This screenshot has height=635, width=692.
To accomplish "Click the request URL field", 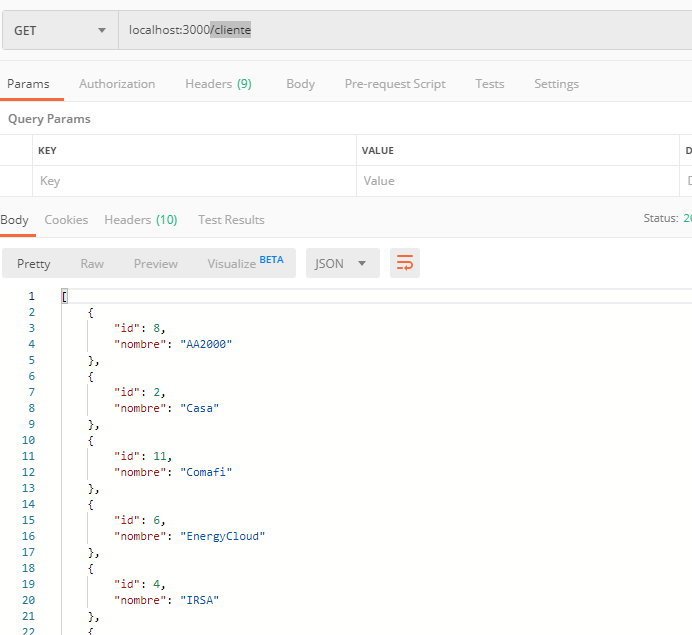I will (x=400, y=30).
